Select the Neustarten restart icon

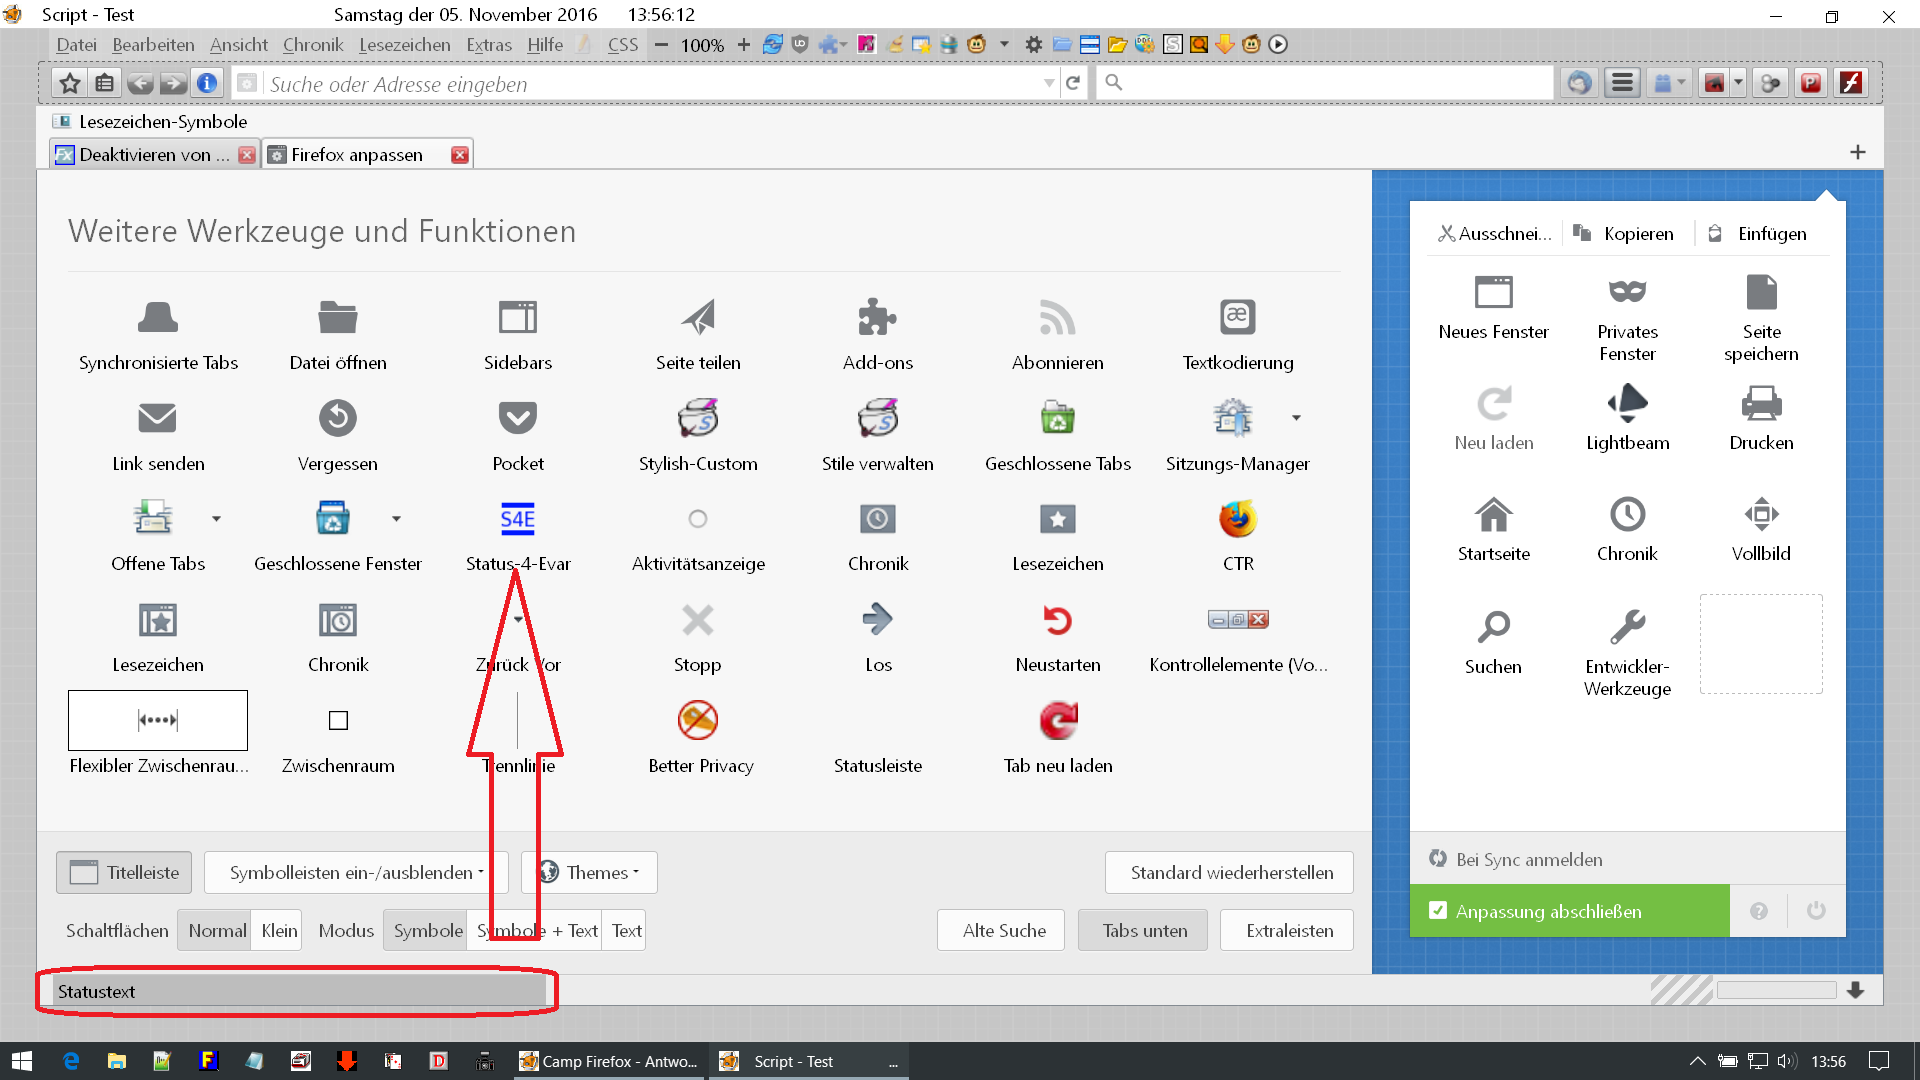1057,620
